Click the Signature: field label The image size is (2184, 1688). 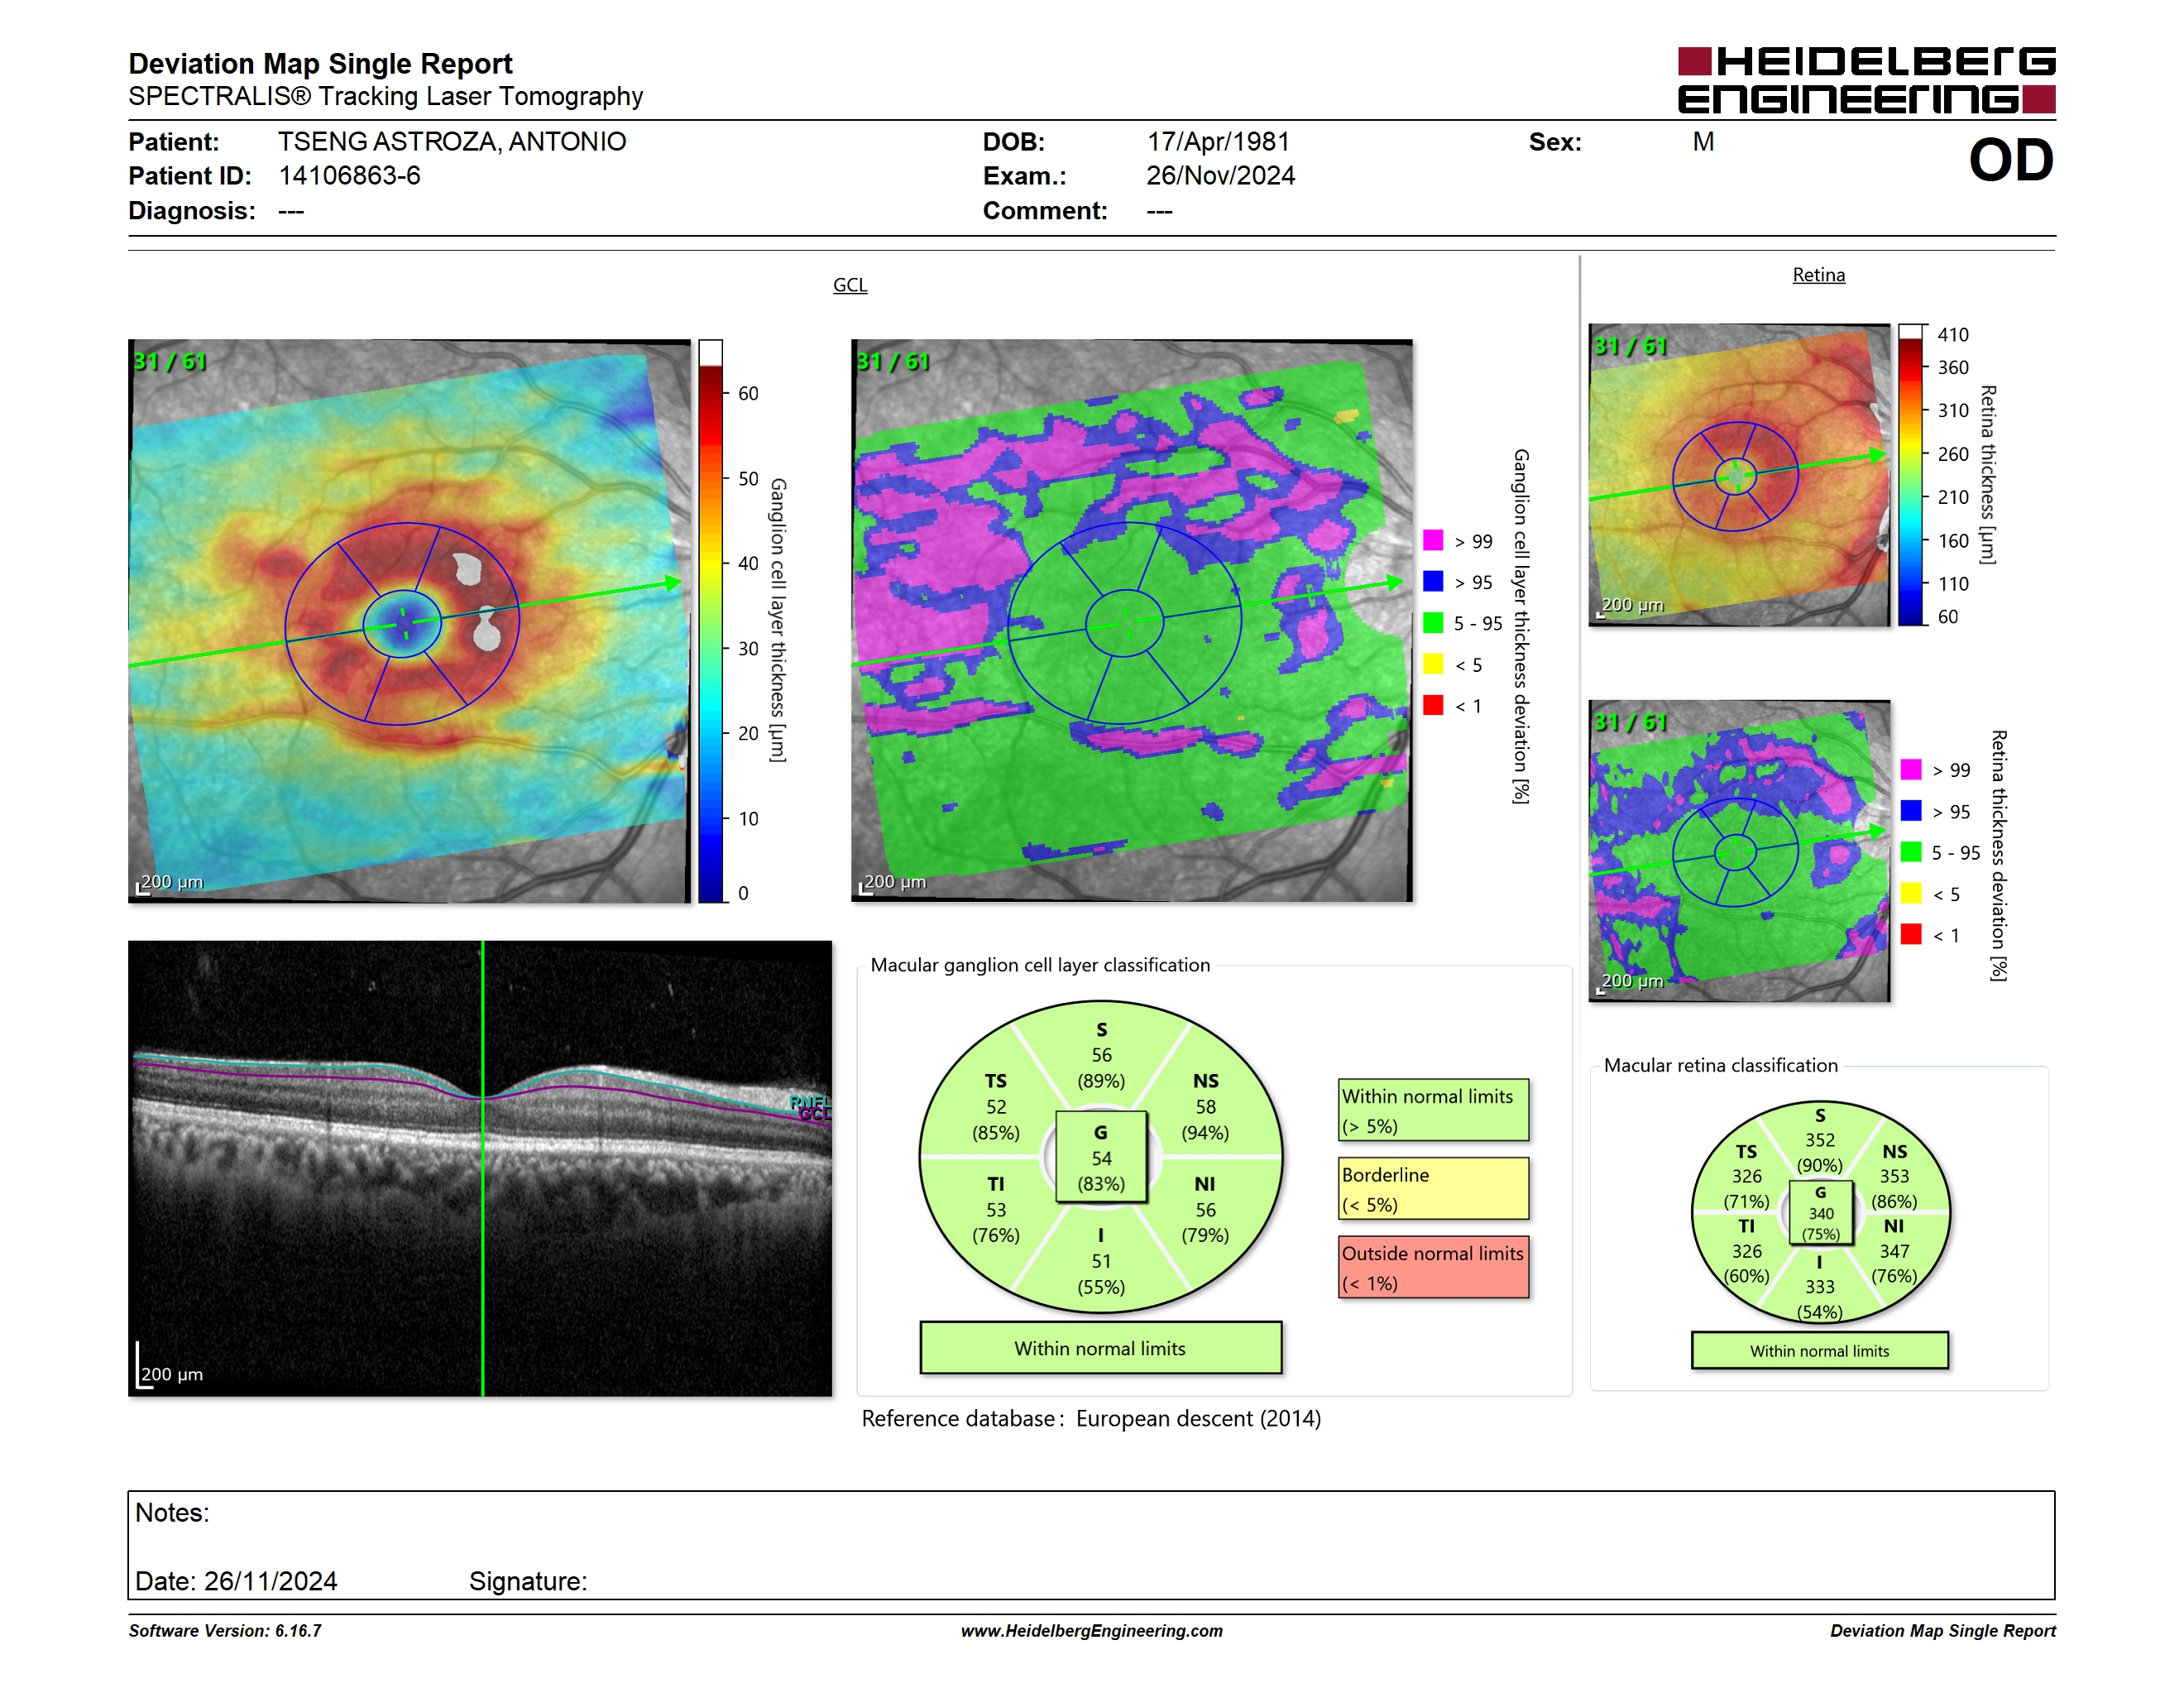click(528, 1581)
